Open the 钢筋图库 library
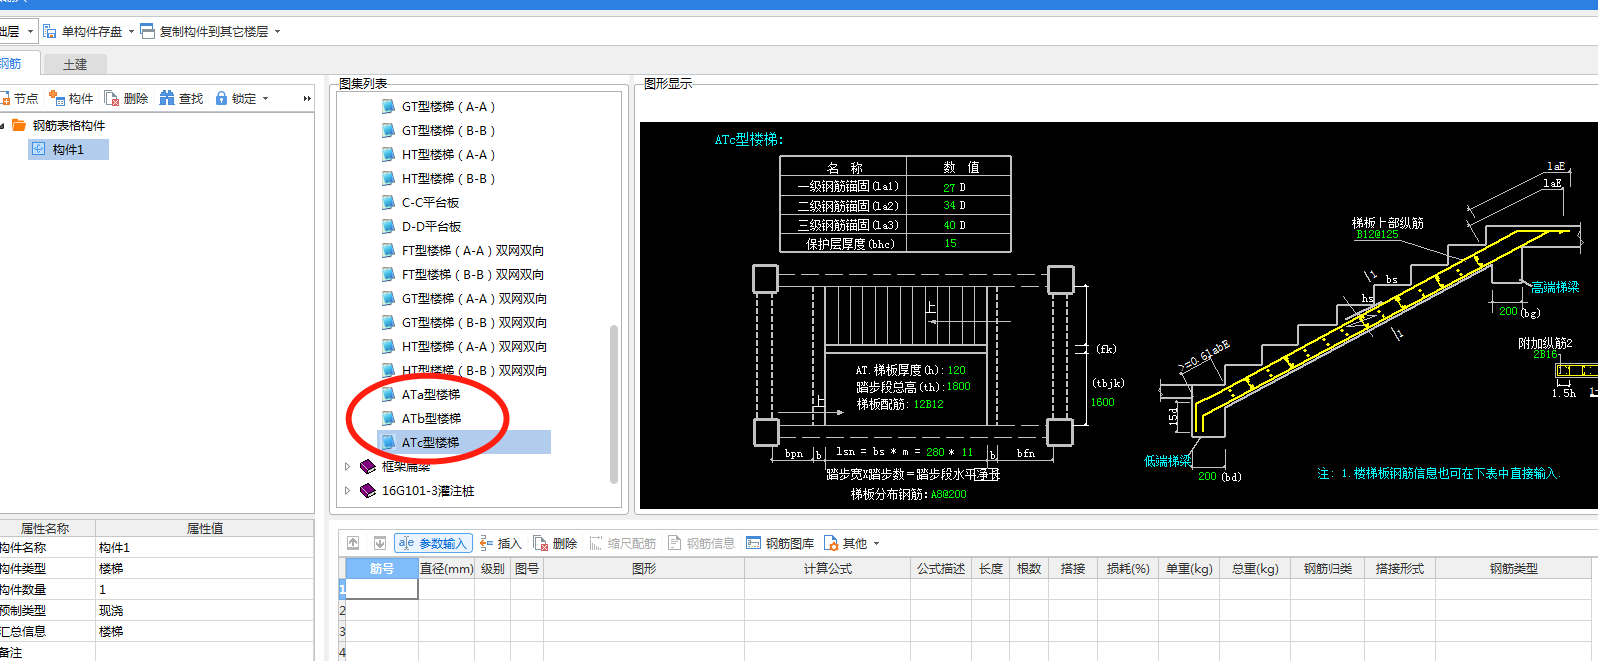The width and height of the screenshot is (1598, 661). pyautogui.click(x=779, y=544)
